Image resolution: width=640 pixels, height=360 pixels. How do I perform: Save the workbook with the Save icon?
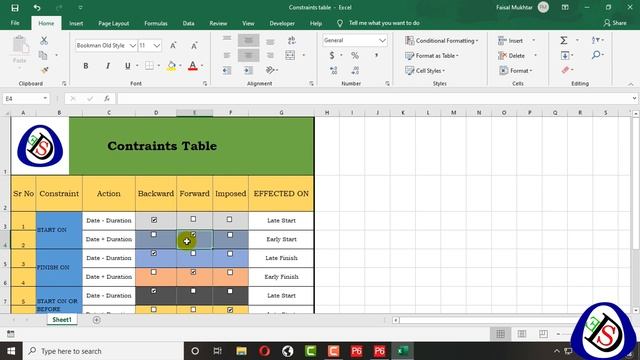click(x=15, y=8)
